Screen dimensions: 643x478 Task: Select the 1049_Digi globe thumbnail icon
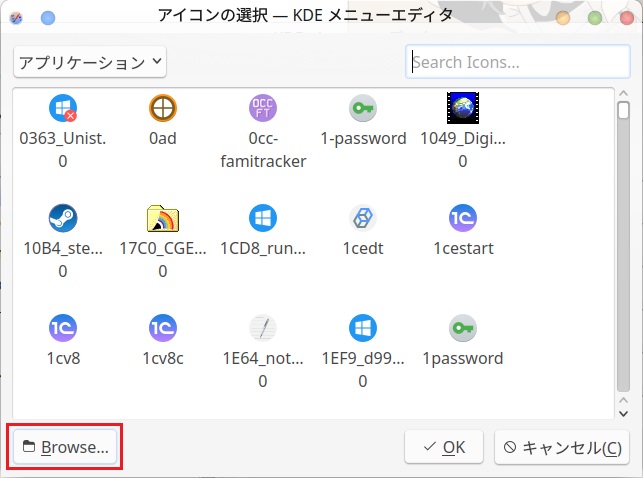[x=462, y=108]
